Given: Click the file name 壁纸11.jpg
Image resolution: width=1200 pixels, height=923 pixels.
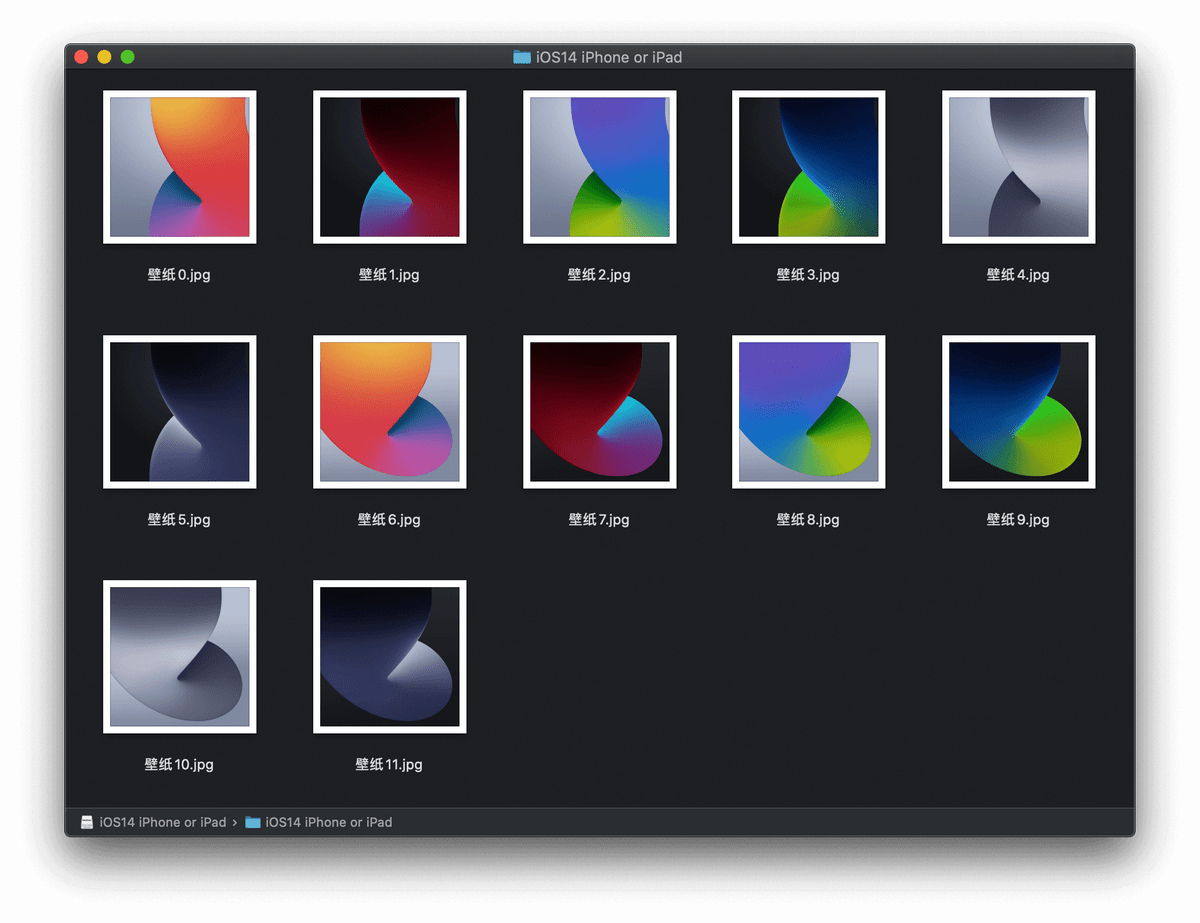Looking at the screenshot, I should pyautogui.click(x=389, y=765).
